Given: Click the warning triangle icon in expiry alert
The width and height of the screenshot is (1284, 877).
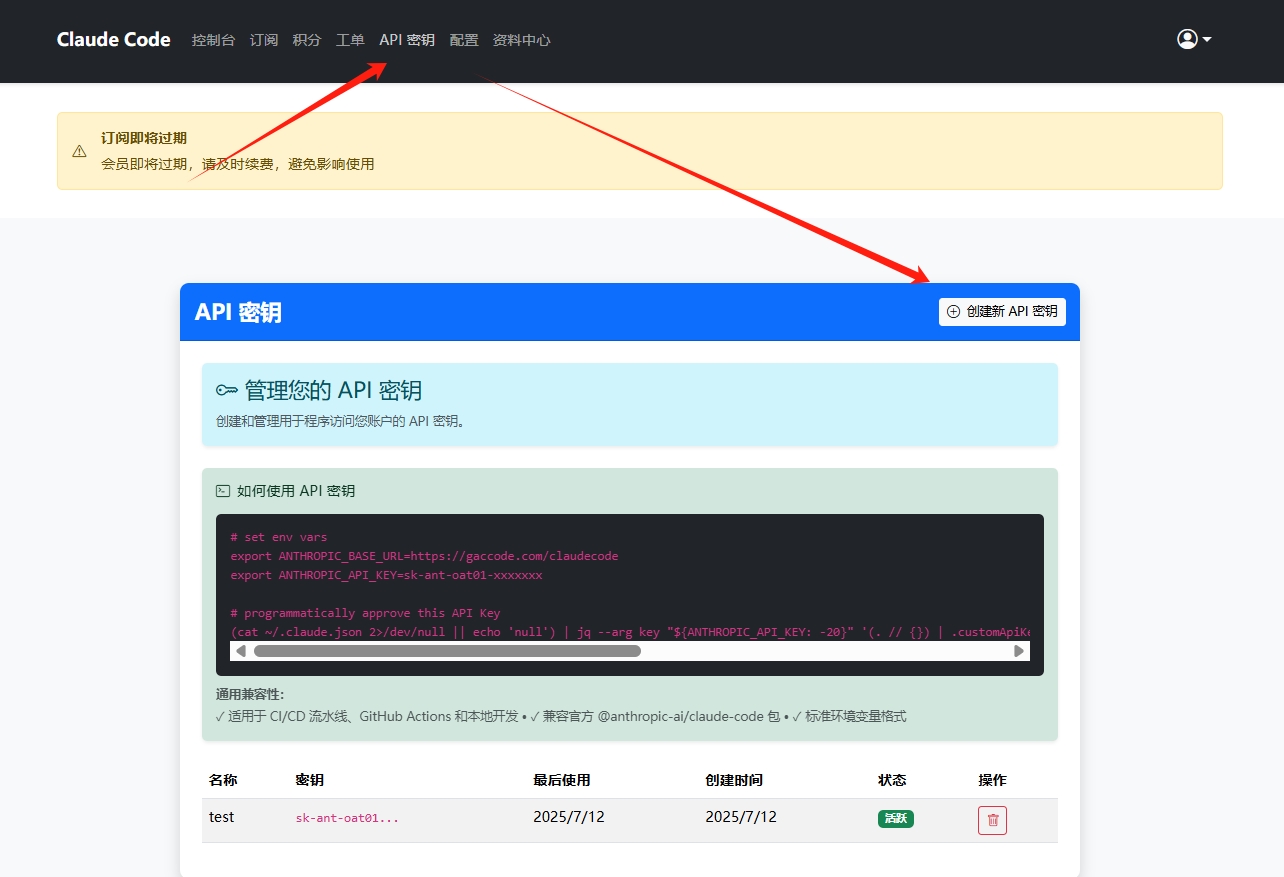Looking at the screenshot, I should click(80, 151).
